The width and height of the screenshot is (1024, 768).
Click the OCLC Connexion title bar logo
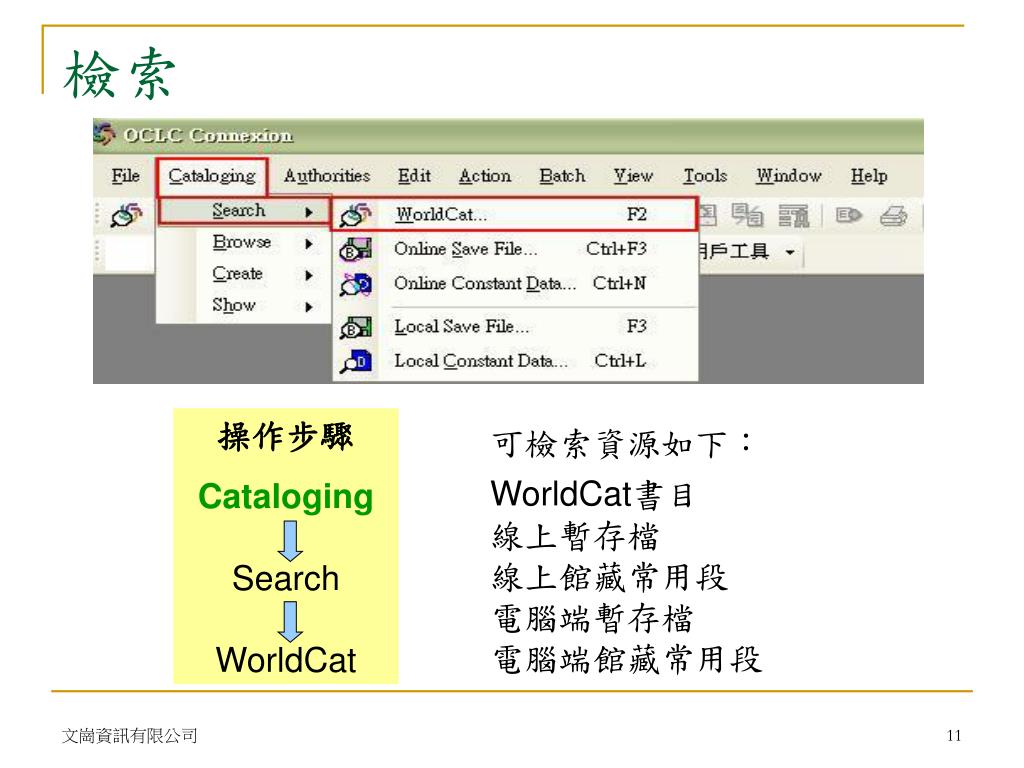(x=104, y=134)
